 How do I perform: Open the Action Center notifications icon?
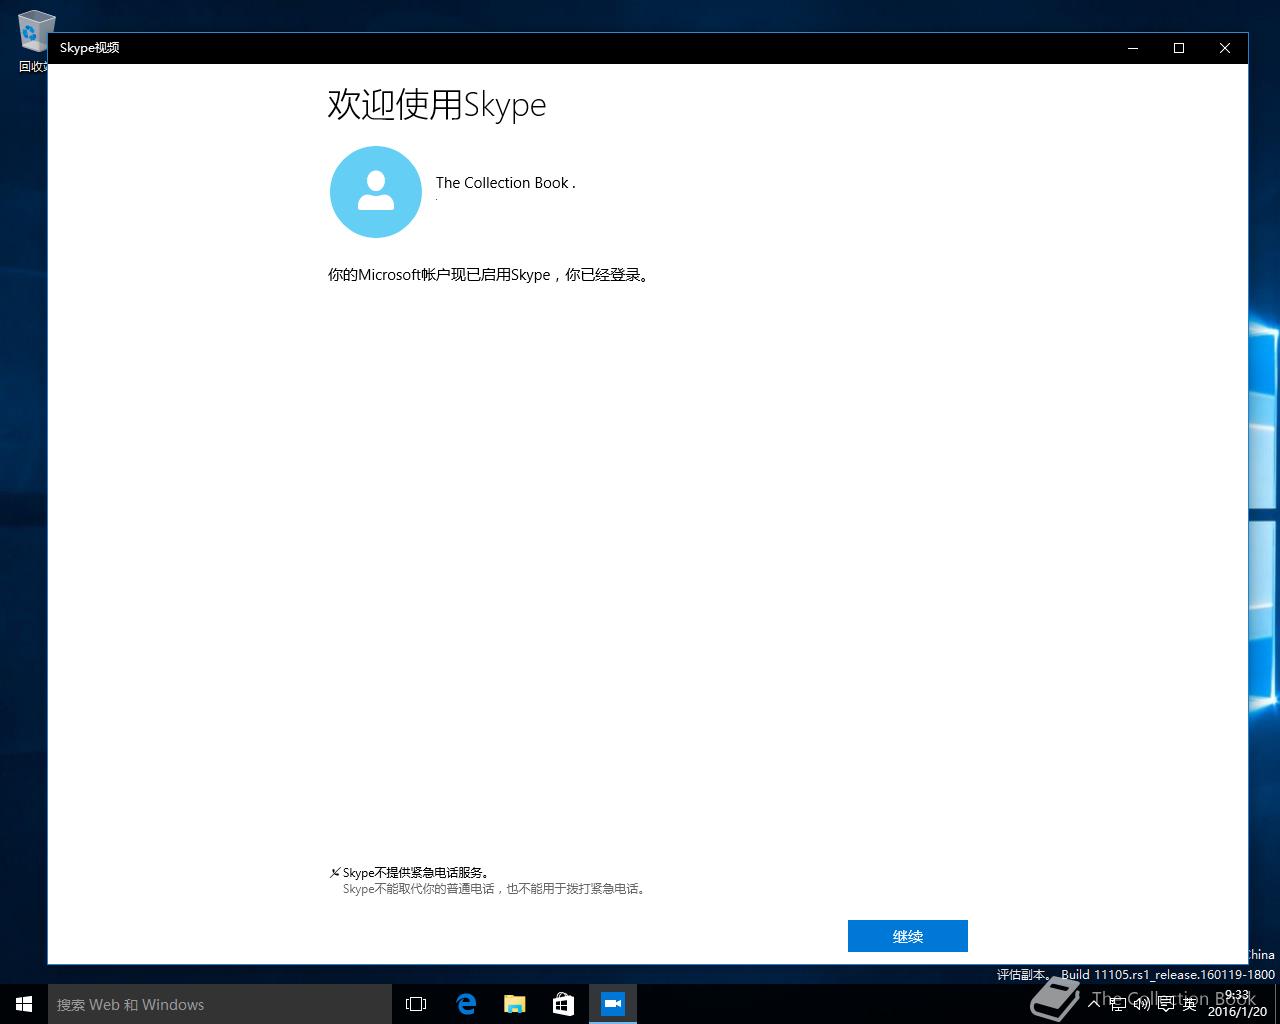pos(1166,1004)
